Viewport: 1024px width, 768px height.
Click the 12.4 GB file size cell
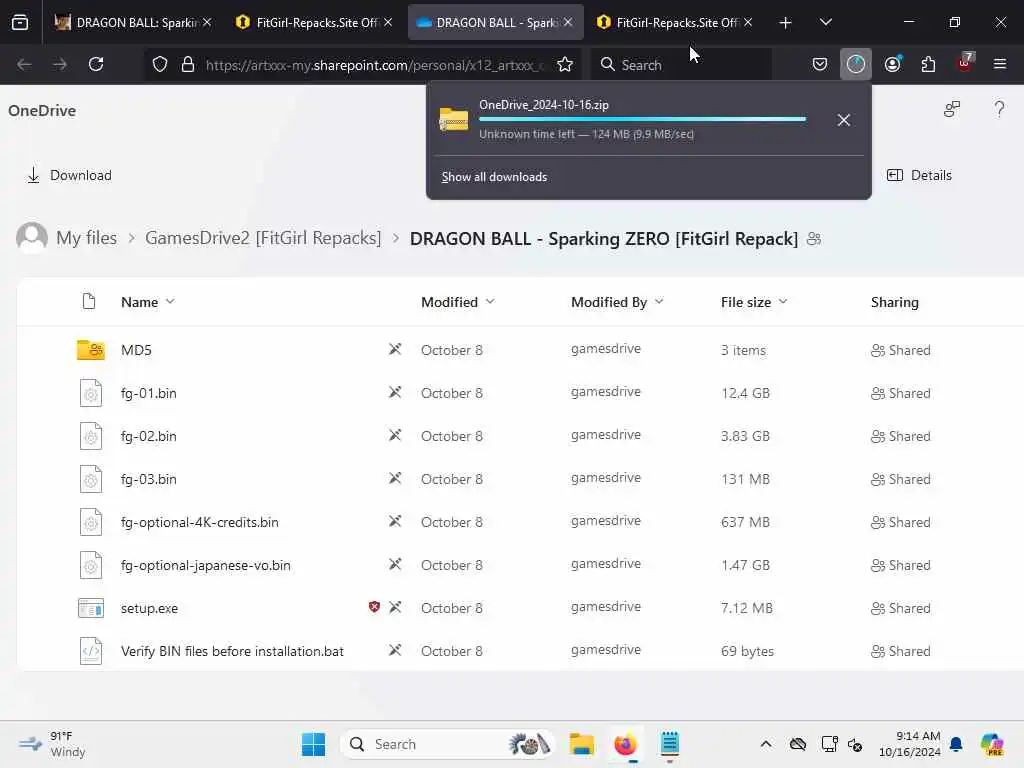(x=745, y=393)
